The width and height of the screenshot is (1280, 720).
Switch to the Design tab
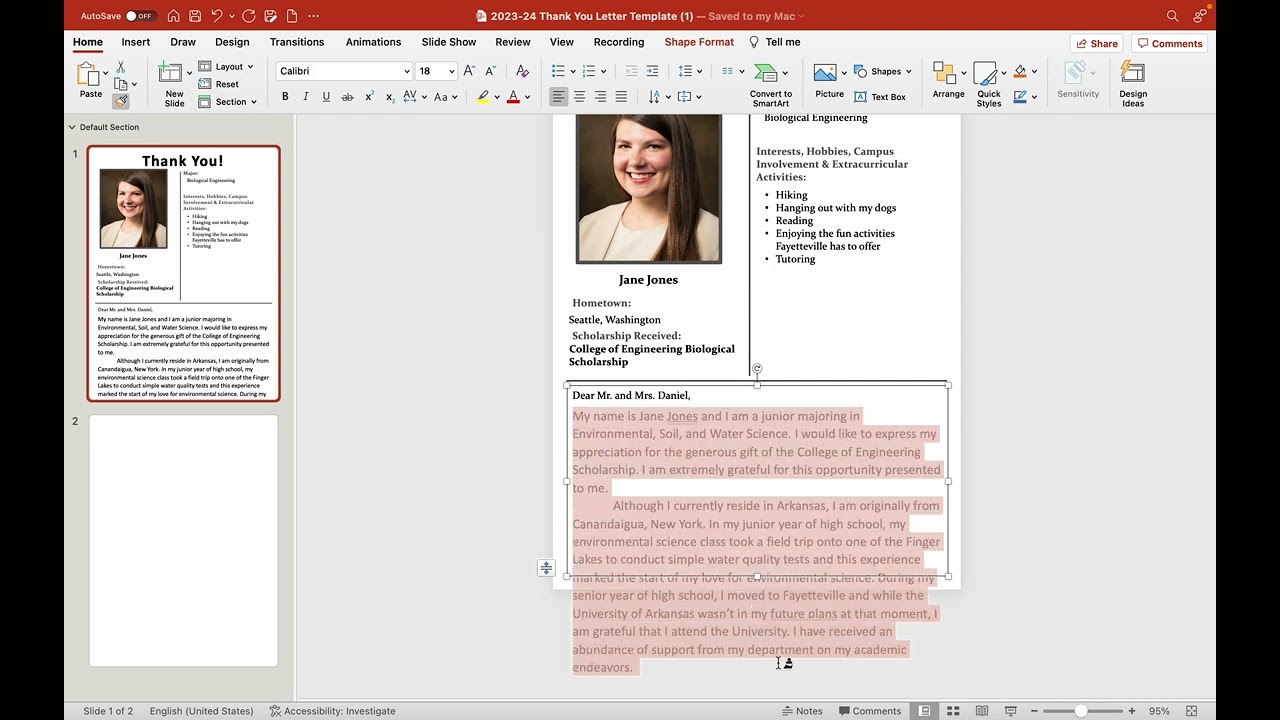pos(232,42)
